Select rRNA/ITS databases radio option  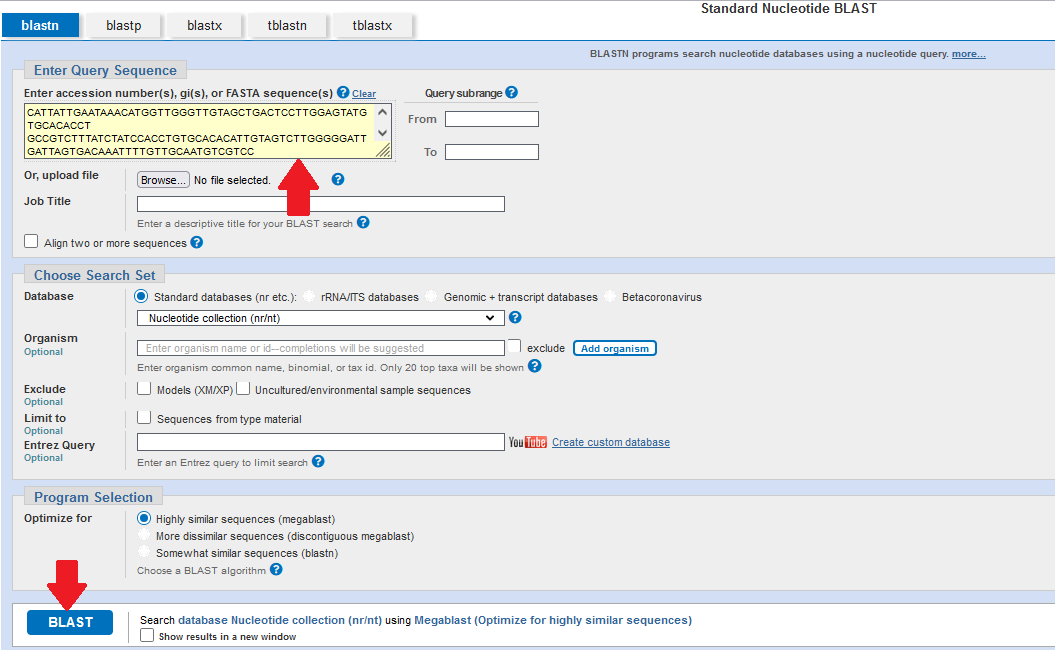tap(309, 296)
